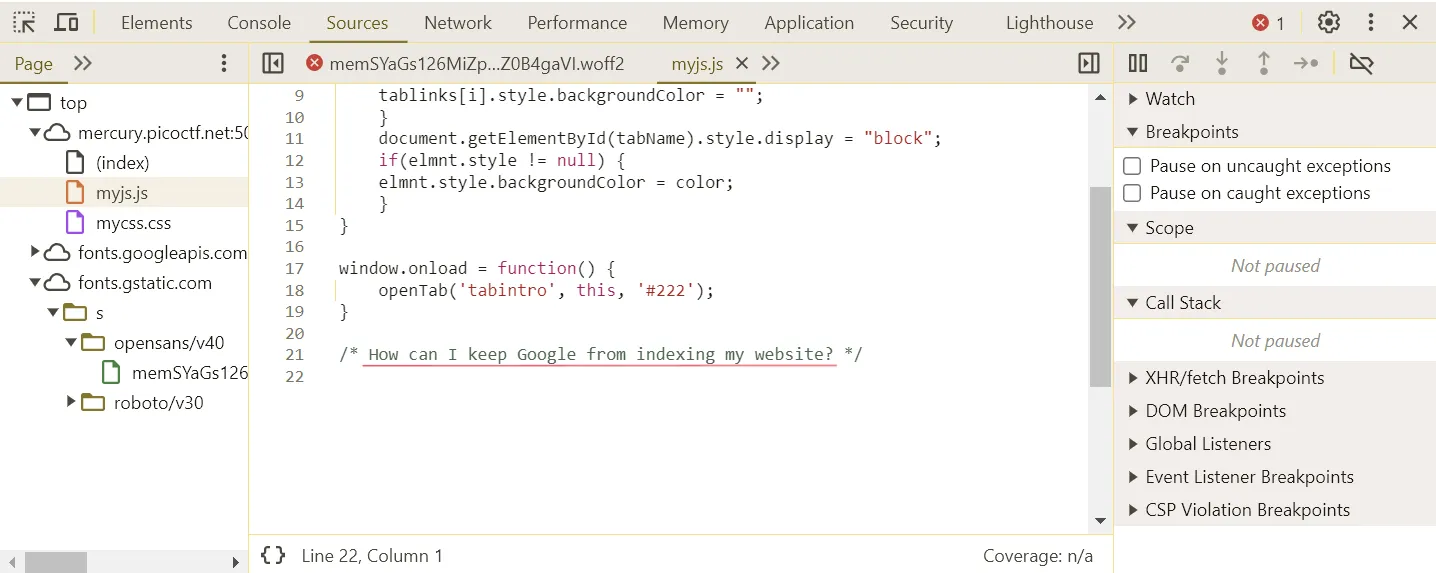
Task: Click the red error count badge
Action: [x=1268, y=23]
